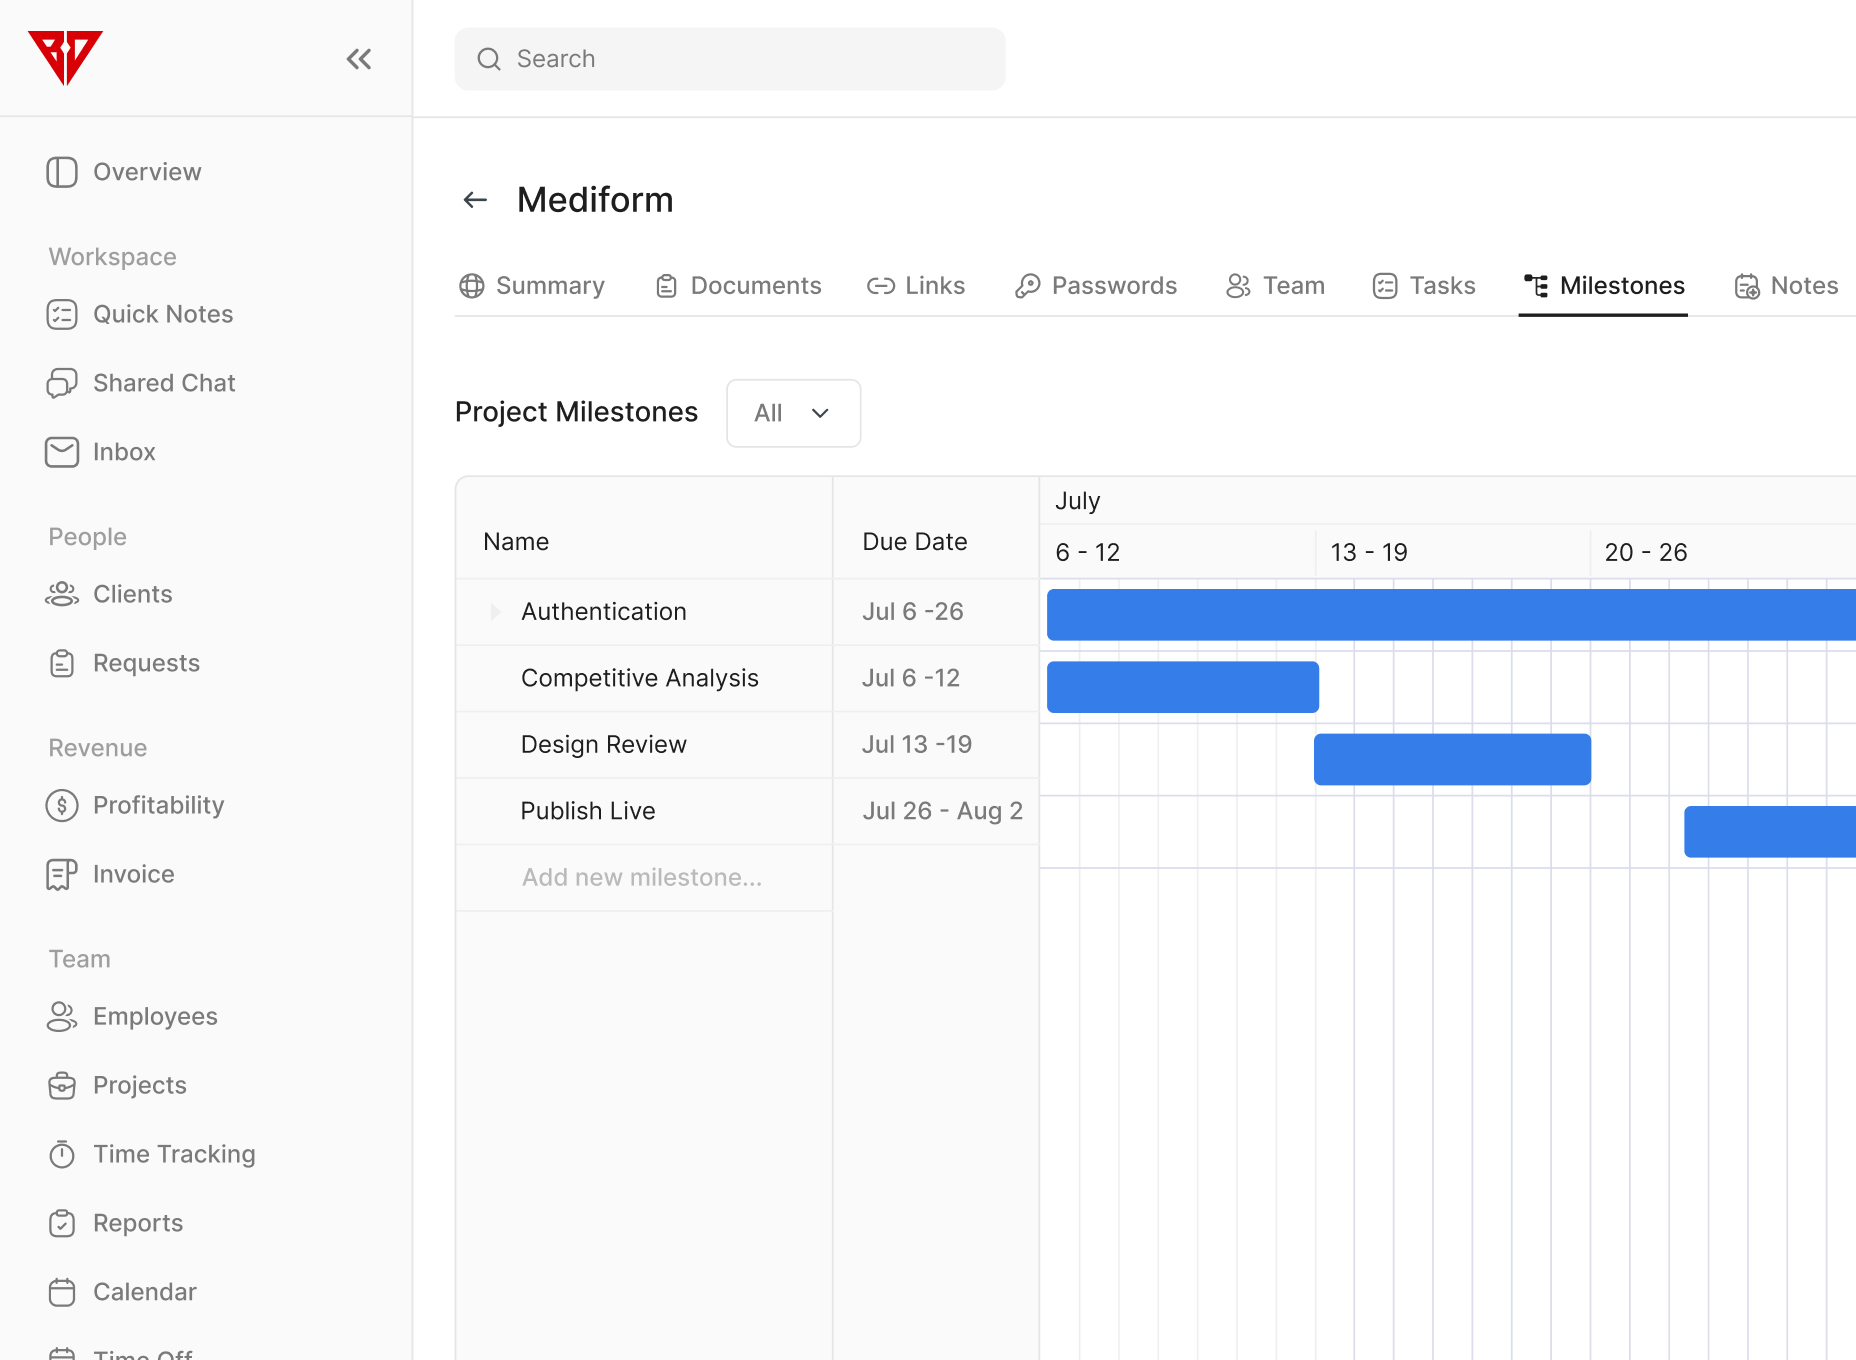Click the Add new milestone field
The image size is (1856, 1360).
coord(644,877)
